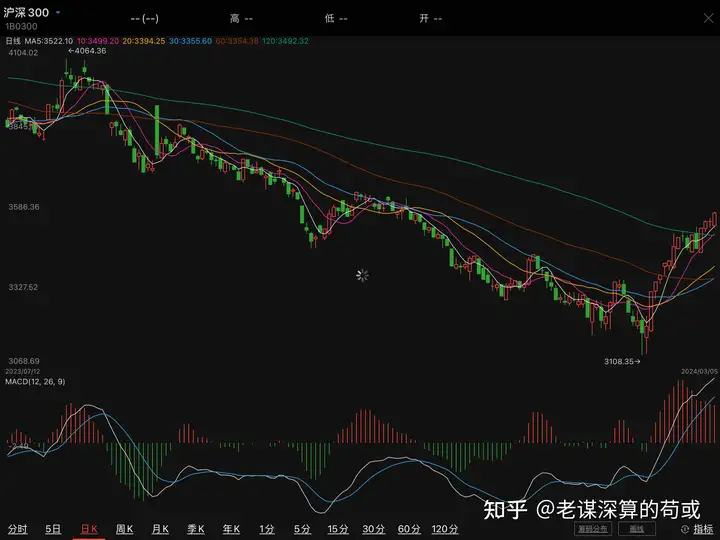Viewport: 720px width, 540px height.
Task: Click the 4104.02 axis label
Action: click(23, 53)
